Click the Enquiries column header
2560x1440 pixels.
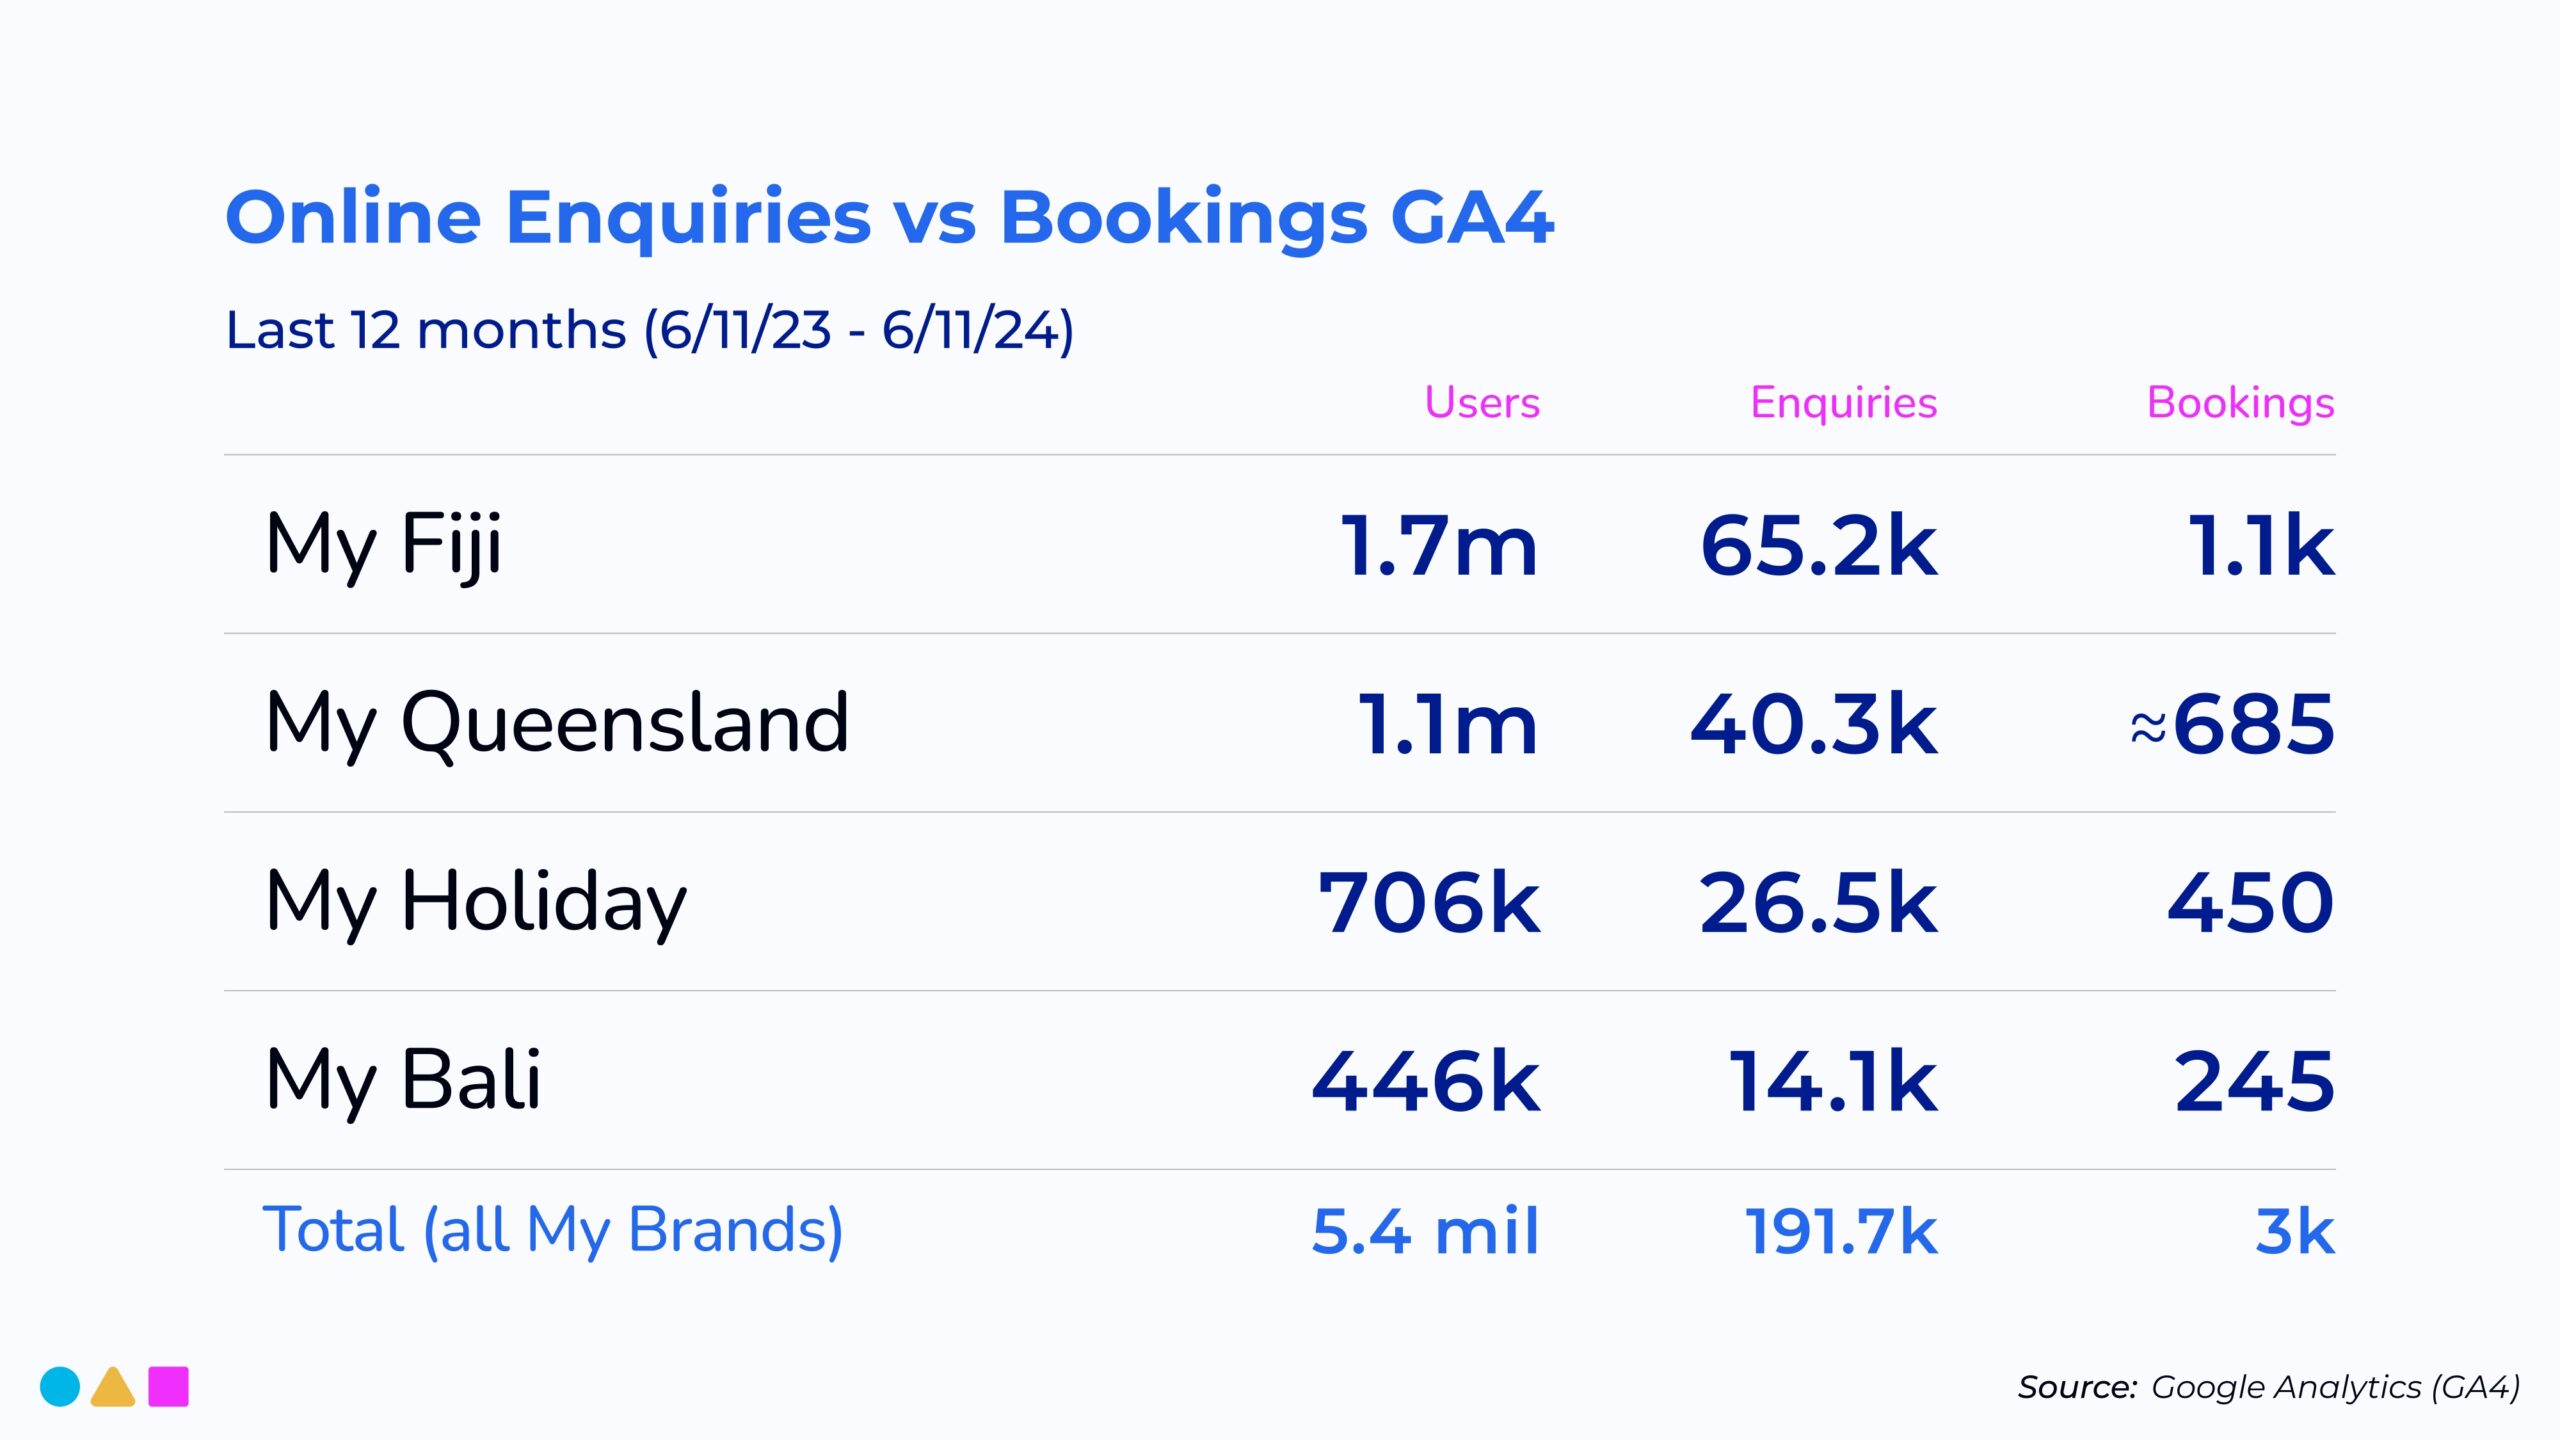tap(1843, 403)
